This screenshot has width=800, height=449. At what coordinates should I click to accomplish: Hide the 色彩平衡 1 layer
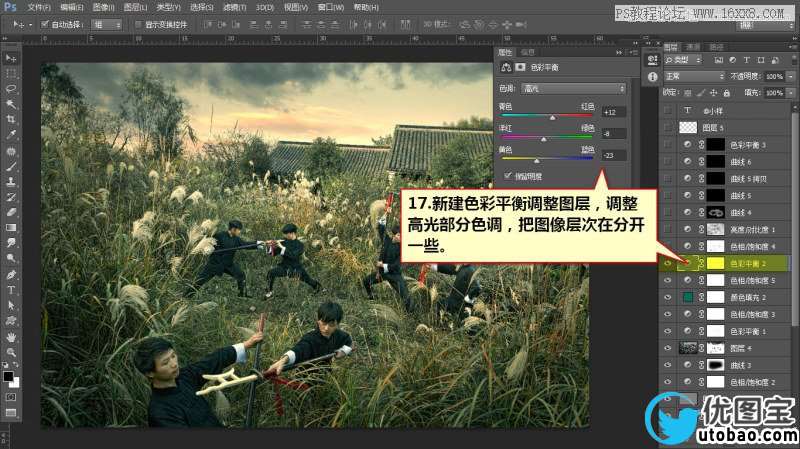coord(668,331)
